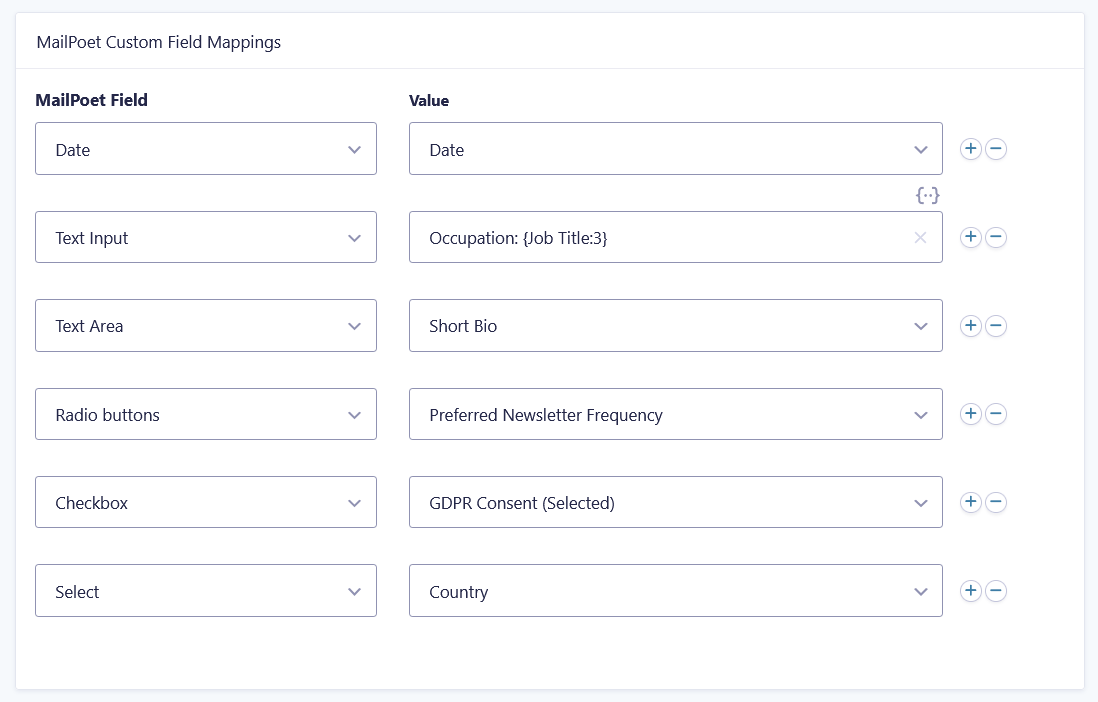Viewport: 1098px width, 702px height.
Task: Open the Text Area MailPoet field dropdown
Action: click(x=206, y=326)
